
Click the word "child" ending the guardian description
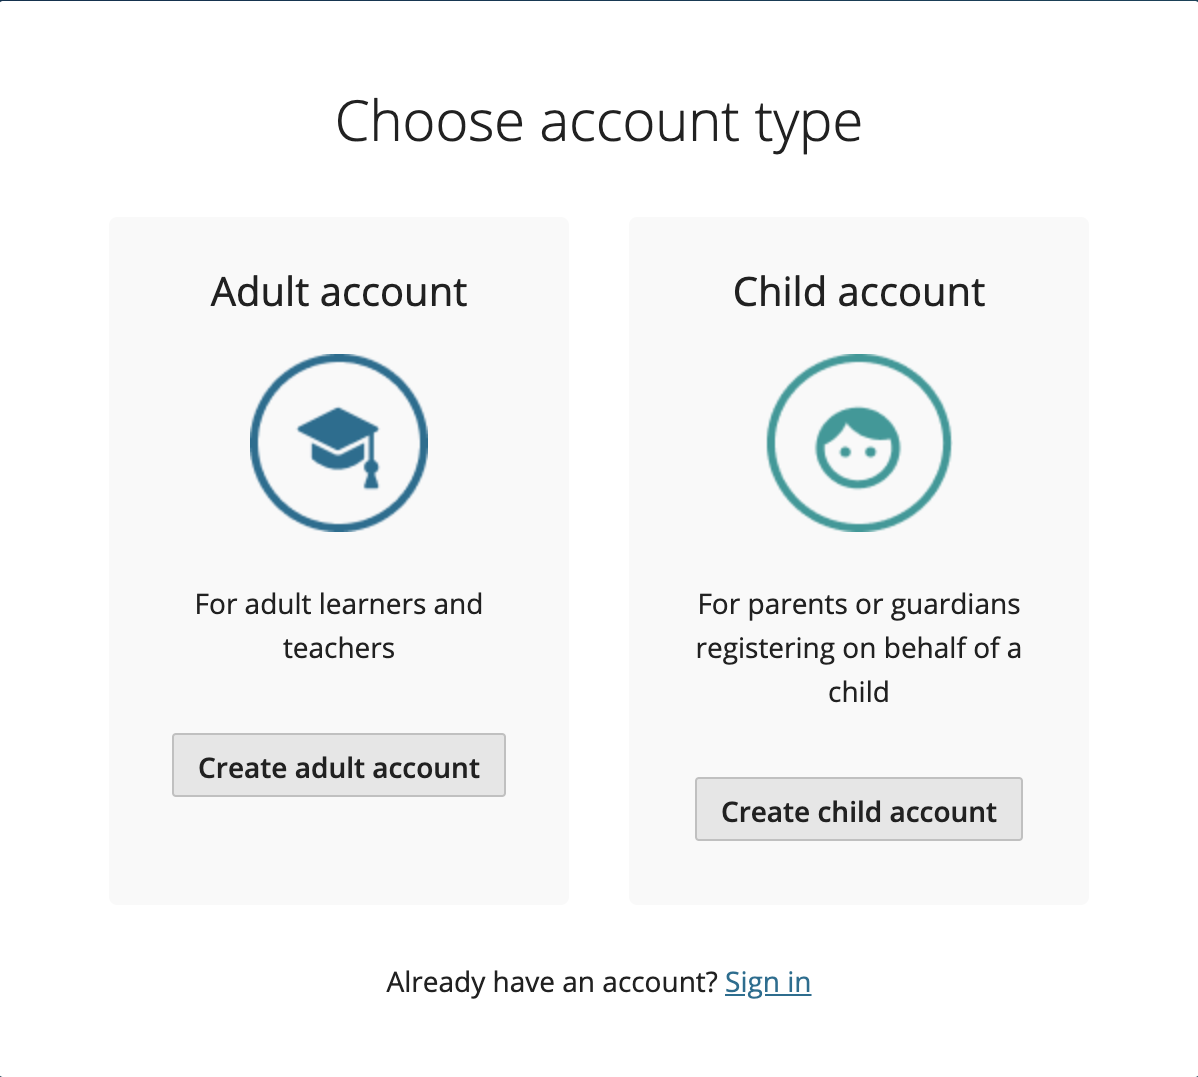859,692
